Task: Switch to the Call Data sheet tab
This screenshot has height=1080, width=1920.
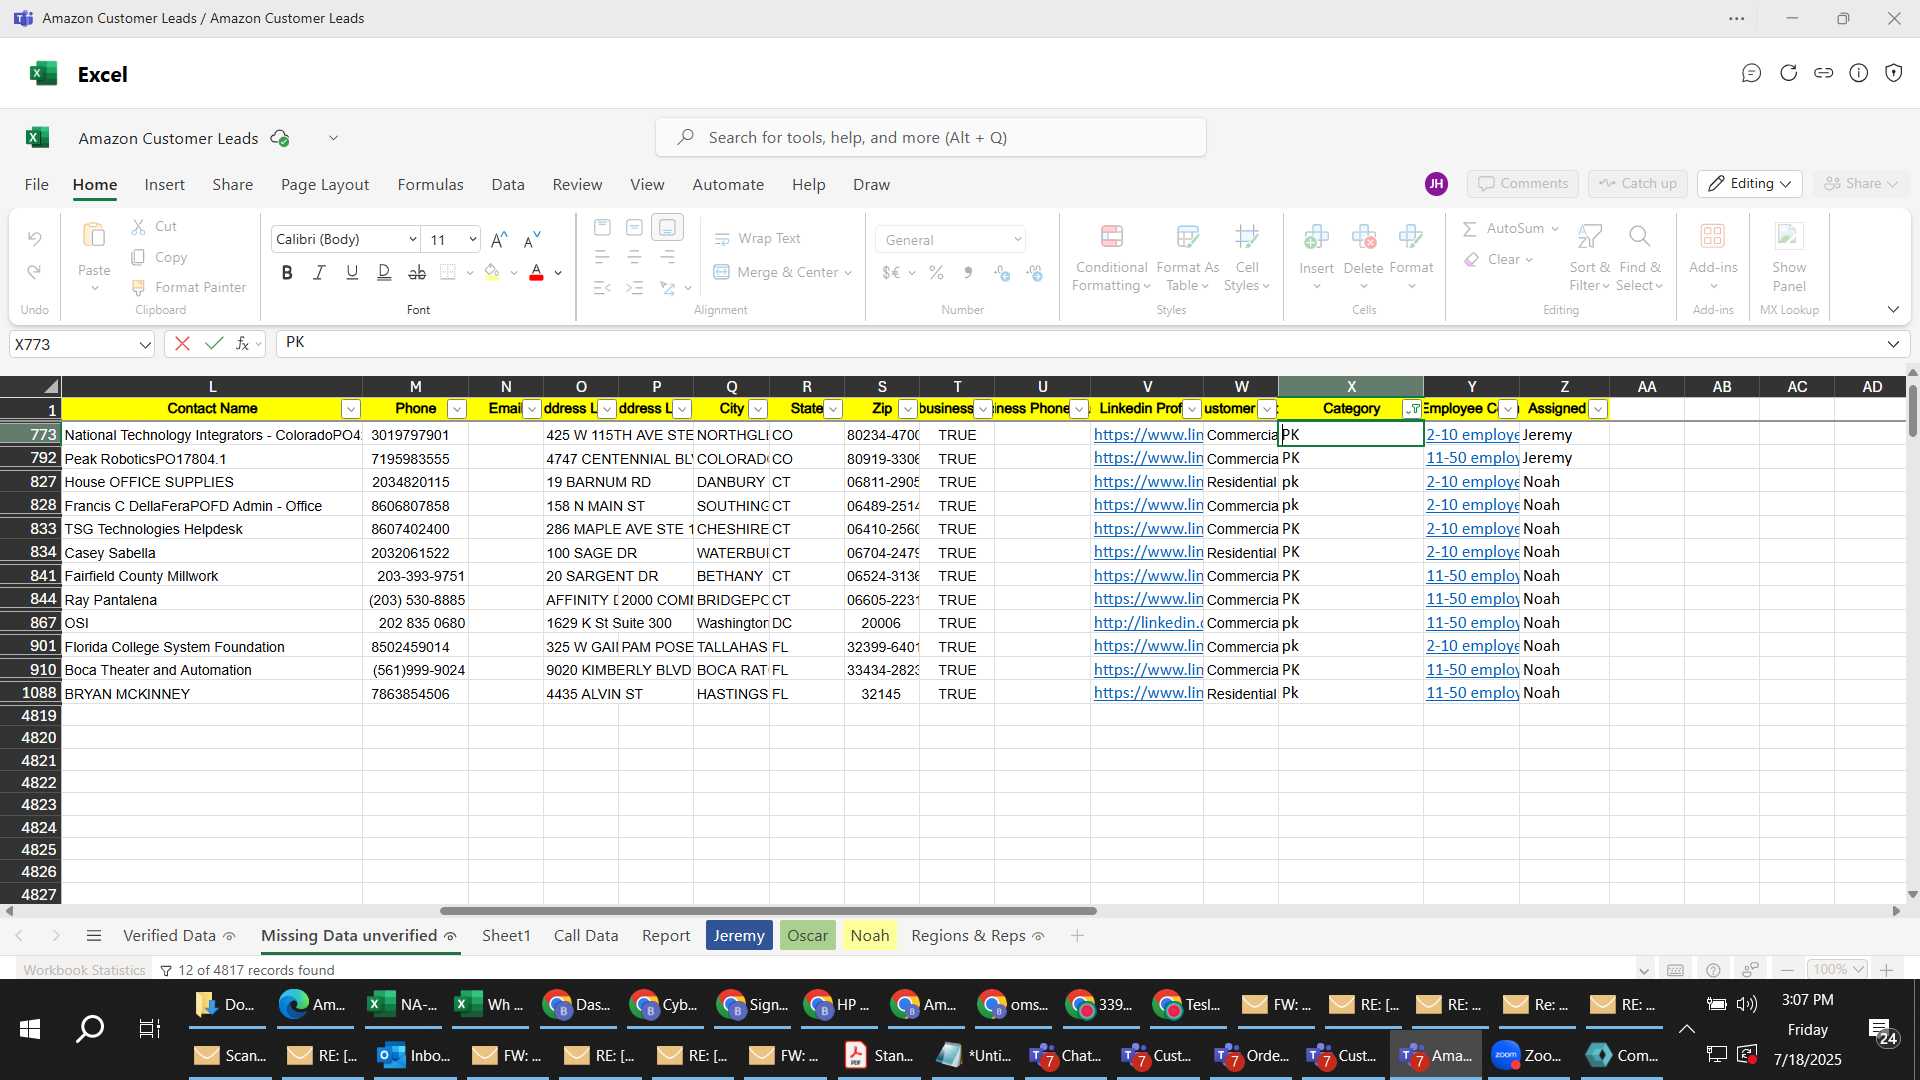Action: [586, 936]
